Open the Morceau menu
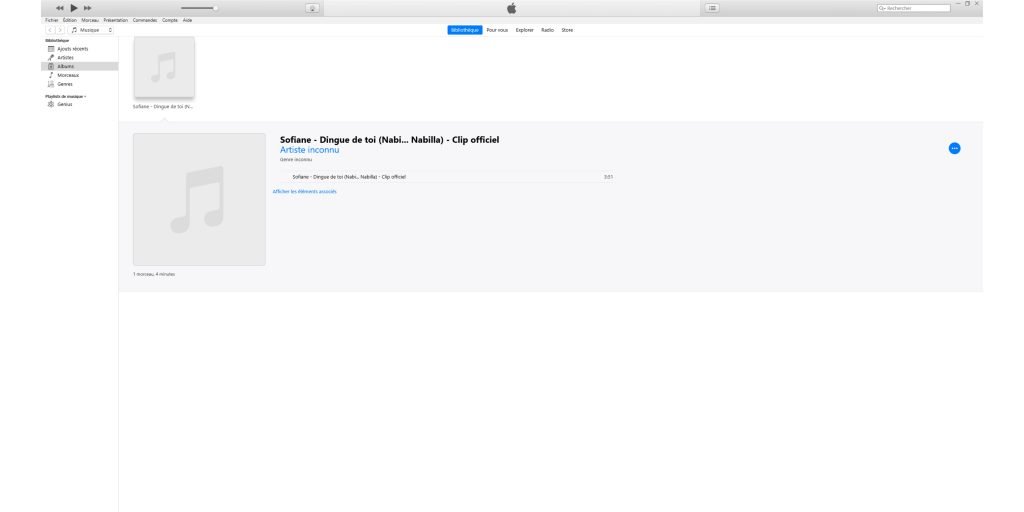 90,20
